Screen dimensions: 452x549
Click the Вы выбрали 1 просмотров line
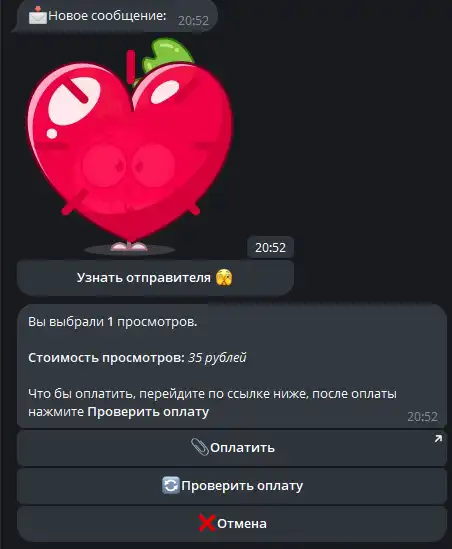pyautogui.click(x=112, y=322)
